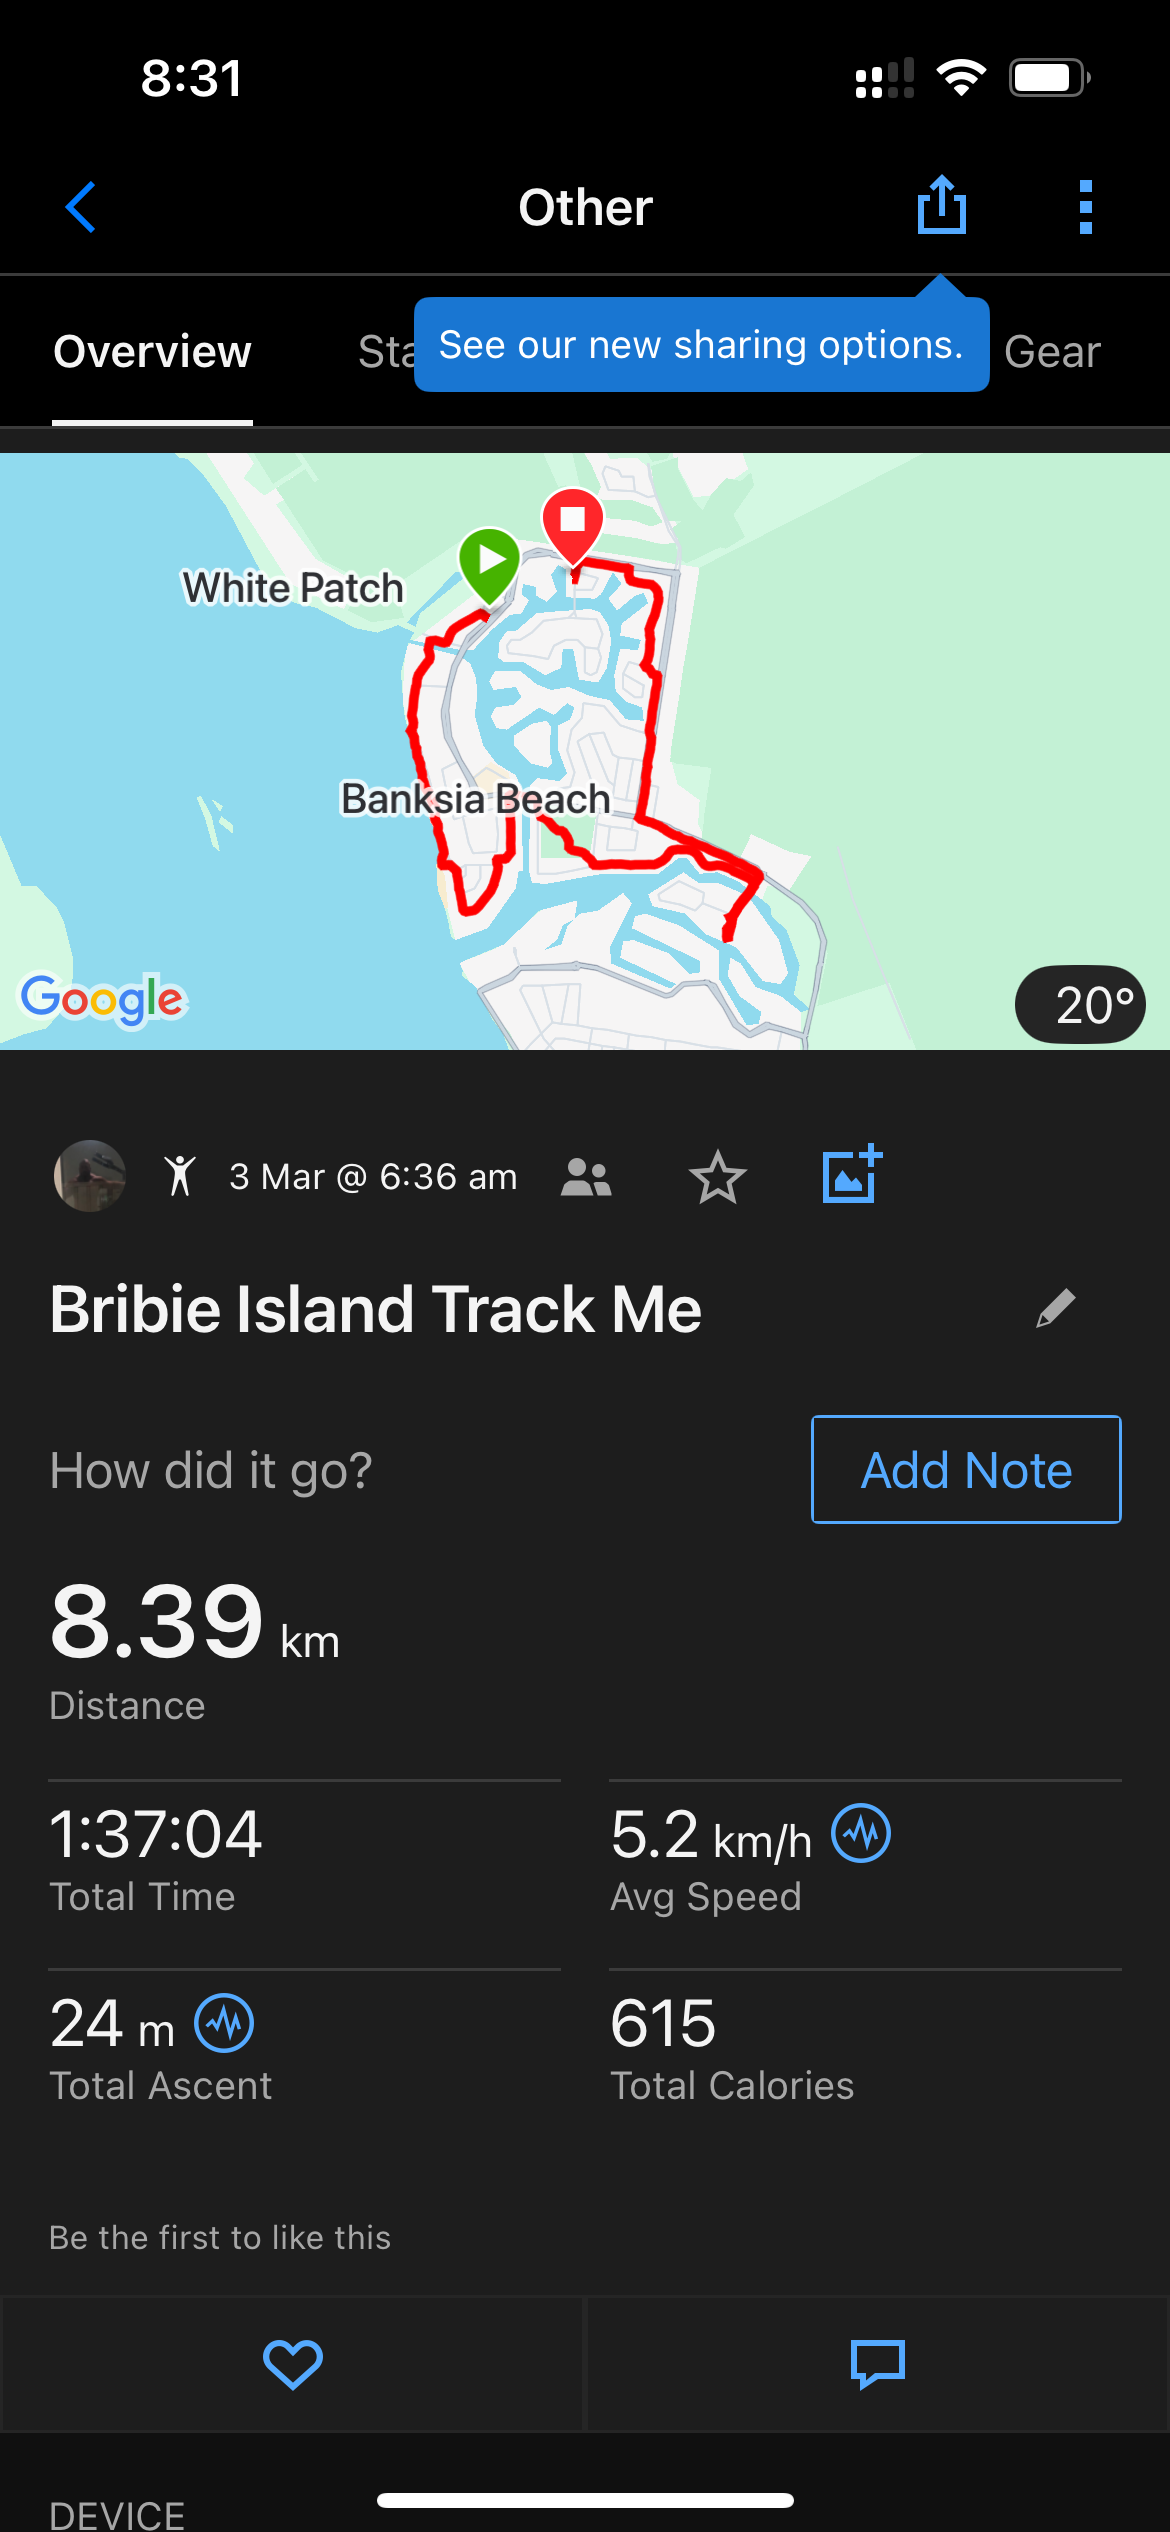Tap the blue back arrow
The height and width of the screenshot is (2532, 1170).
(x=81, y=207)
